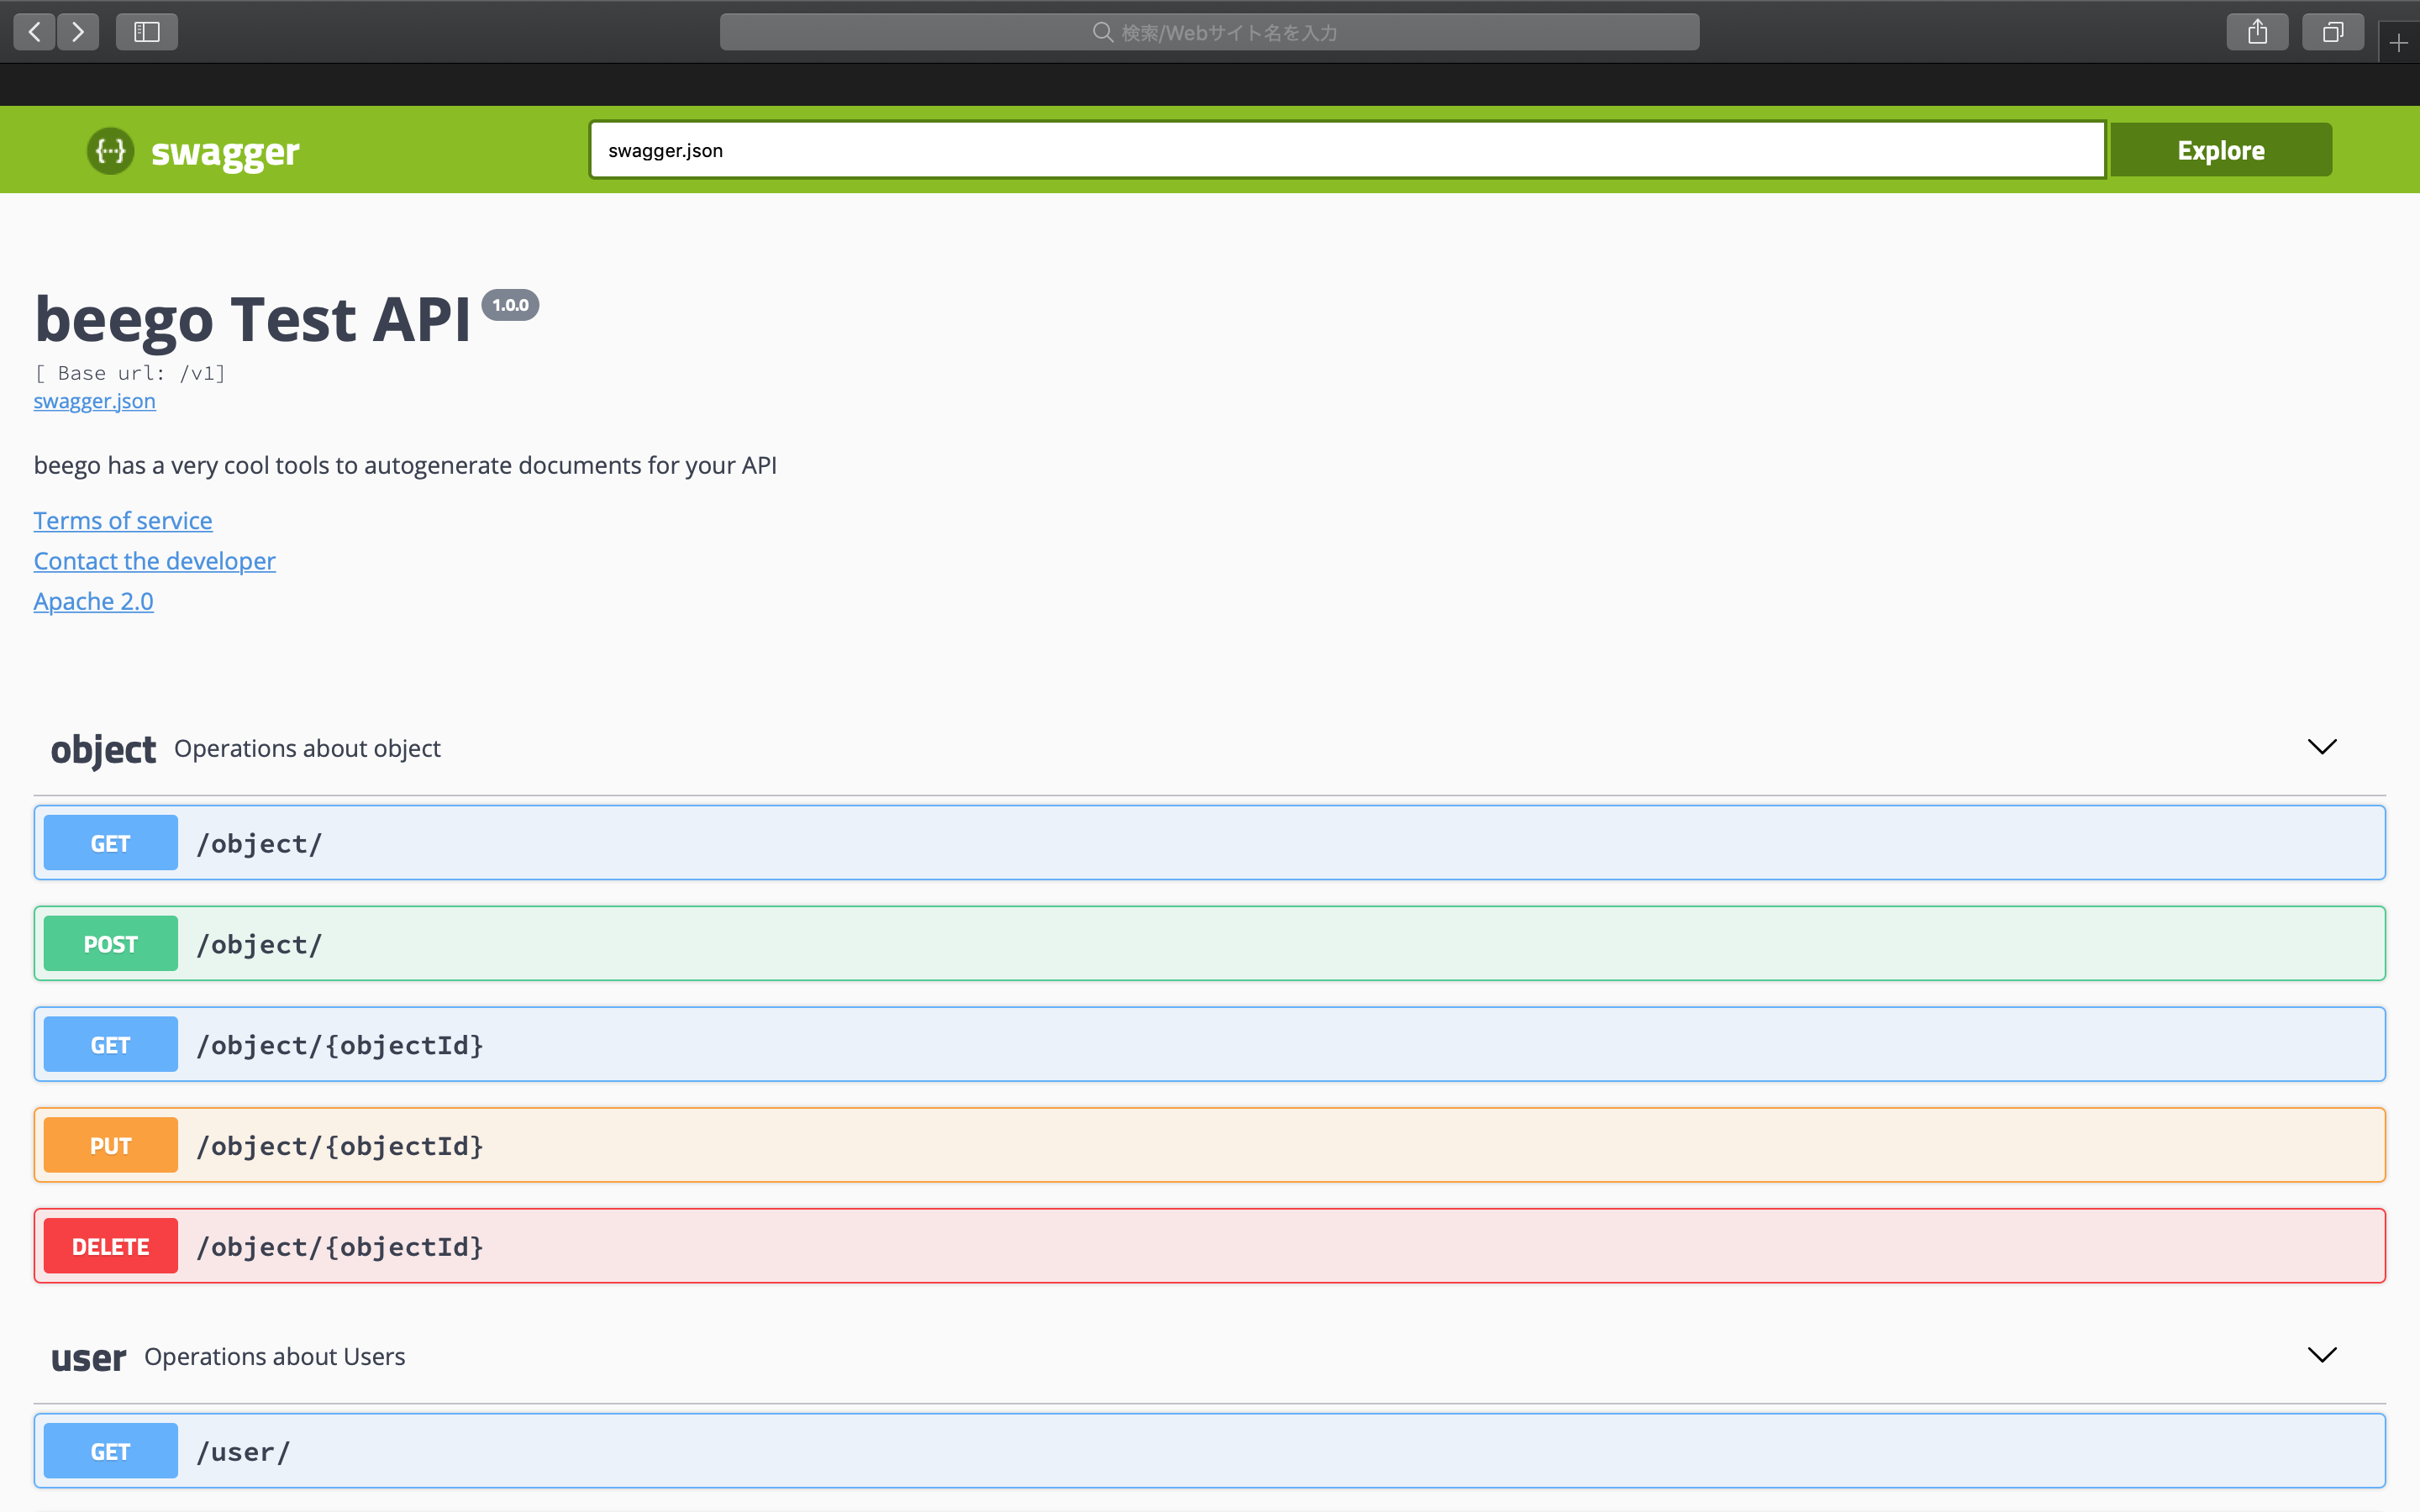Open the Terms of service link

(x=123, y=521)
